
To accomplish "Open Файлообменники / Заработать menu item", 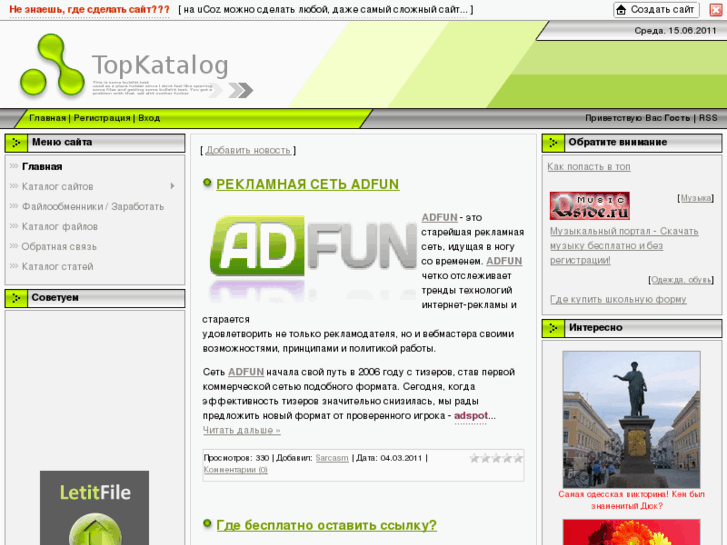I will 93,206.
